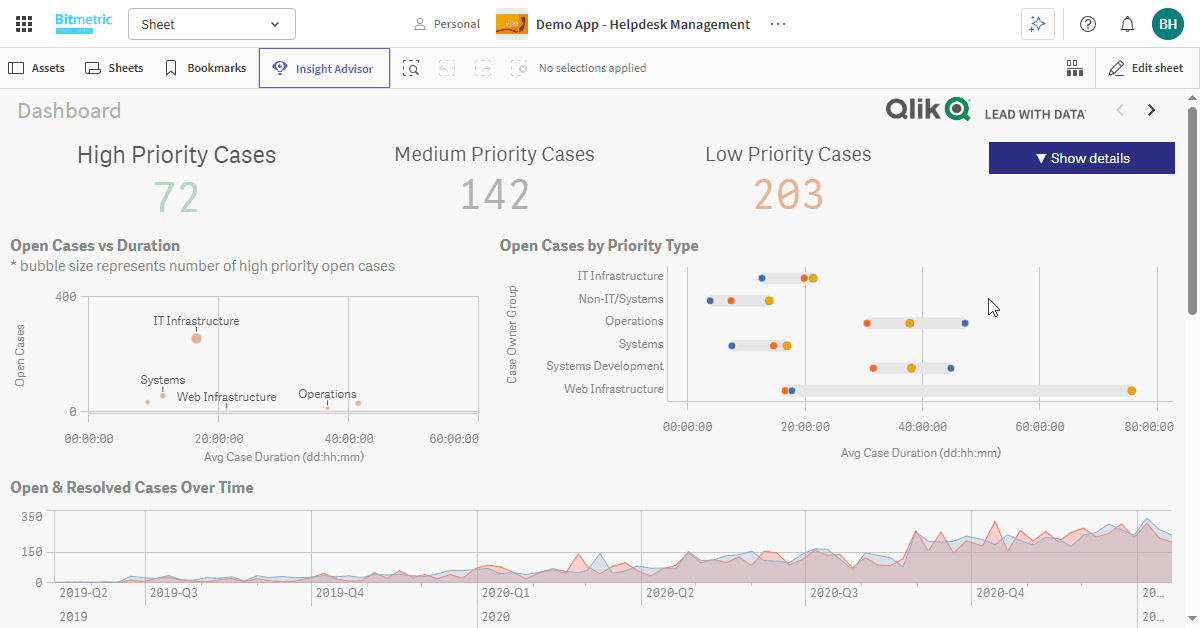Click Open & Resolved Cases Over Time title
The width and height of the screenshot is (1200, 628).
click(132, 488)
